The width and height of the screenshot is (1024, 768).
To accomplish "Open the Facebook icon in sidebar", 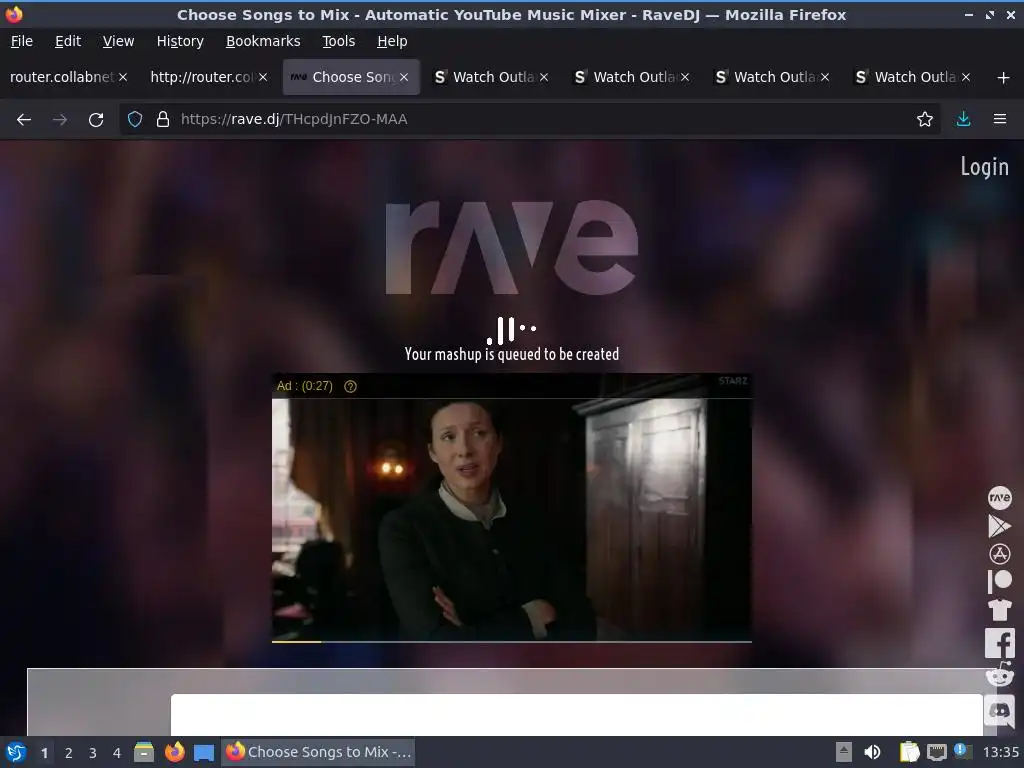I will (x=999, y=643).
